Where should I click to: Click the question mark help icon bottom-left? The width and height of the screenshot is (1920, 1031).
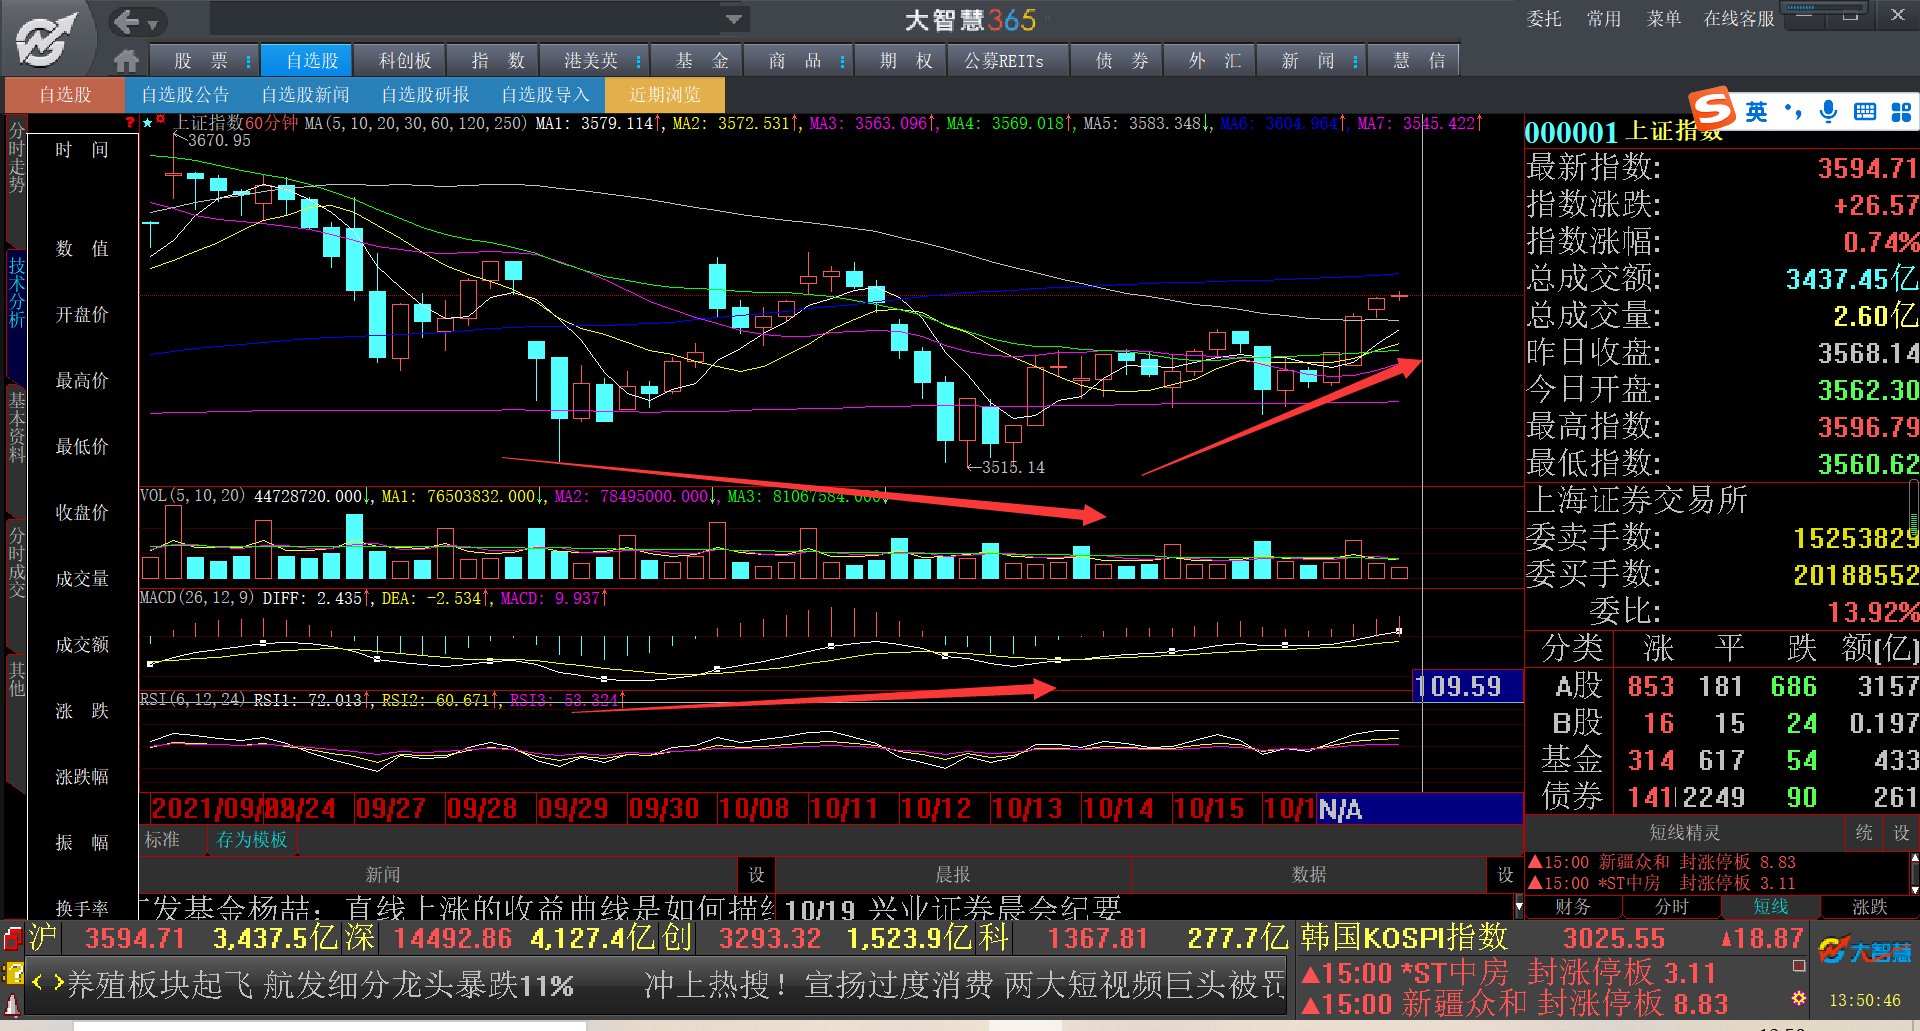[13, 972]
